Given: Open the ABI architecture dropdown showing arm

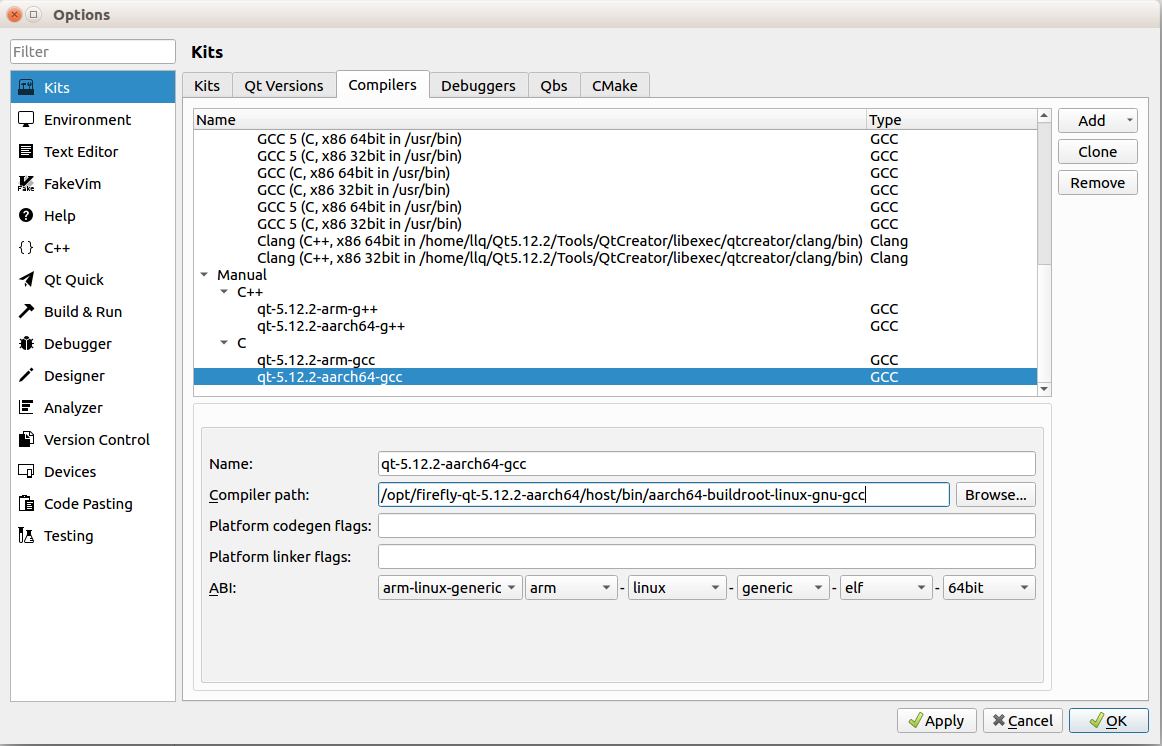Looking at the screenshot, I should pyautogui.click(x=571, y=588).
